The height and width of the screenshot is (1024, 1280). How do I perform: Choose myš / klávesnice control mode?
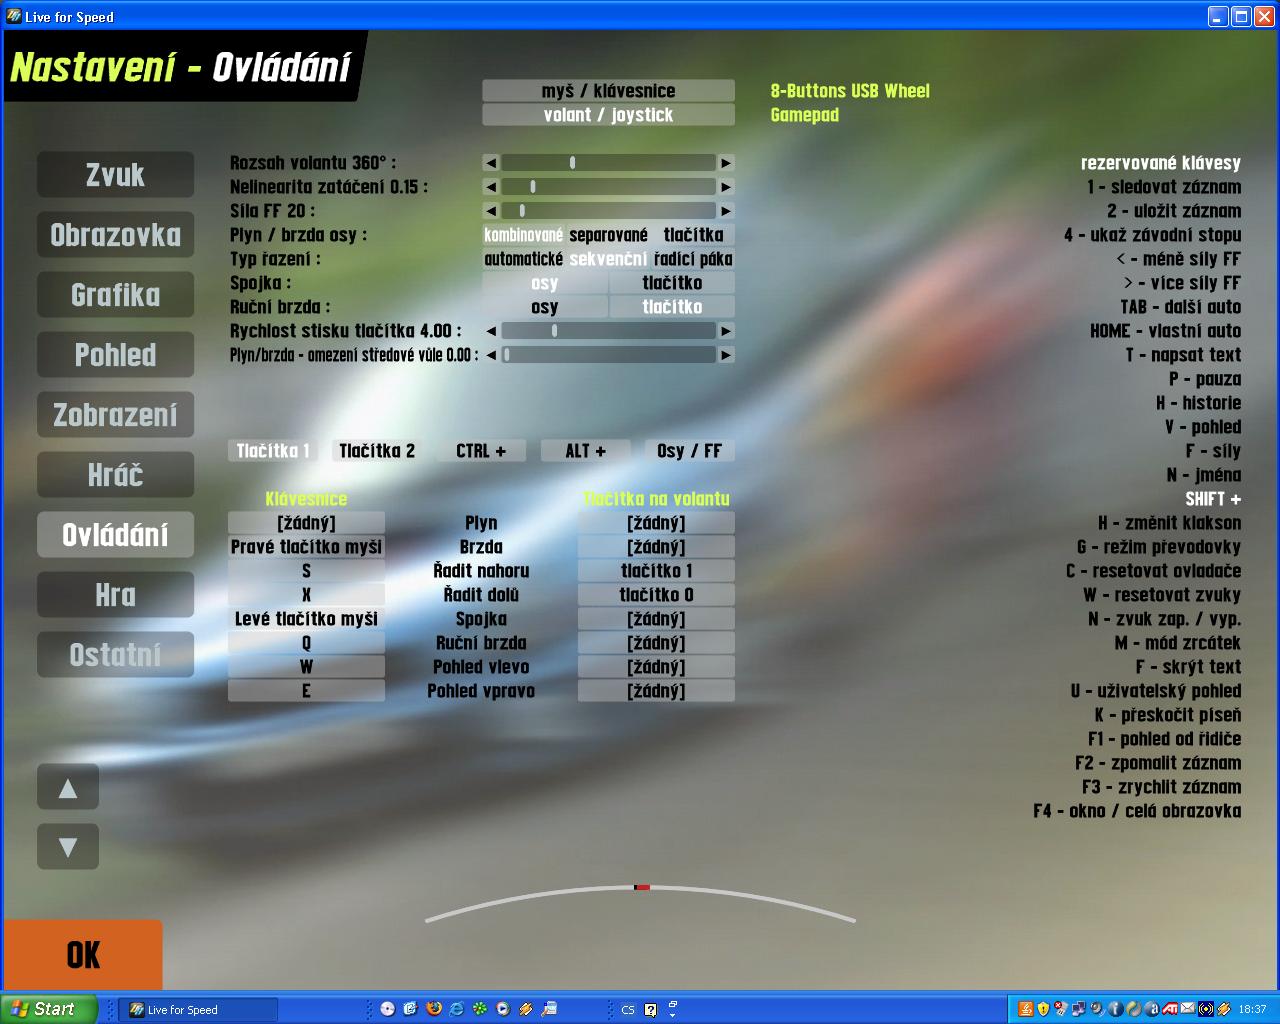pos(608,91)
